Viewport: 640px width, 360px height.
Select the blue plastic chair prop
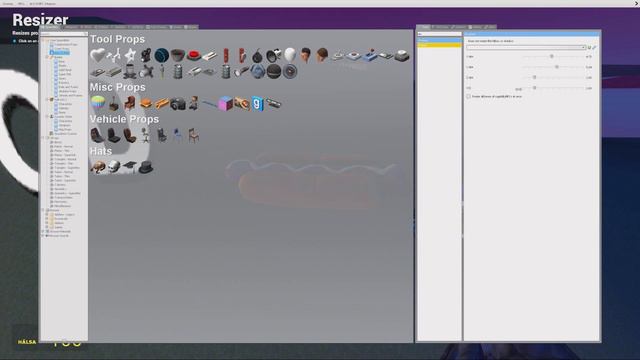178,135
